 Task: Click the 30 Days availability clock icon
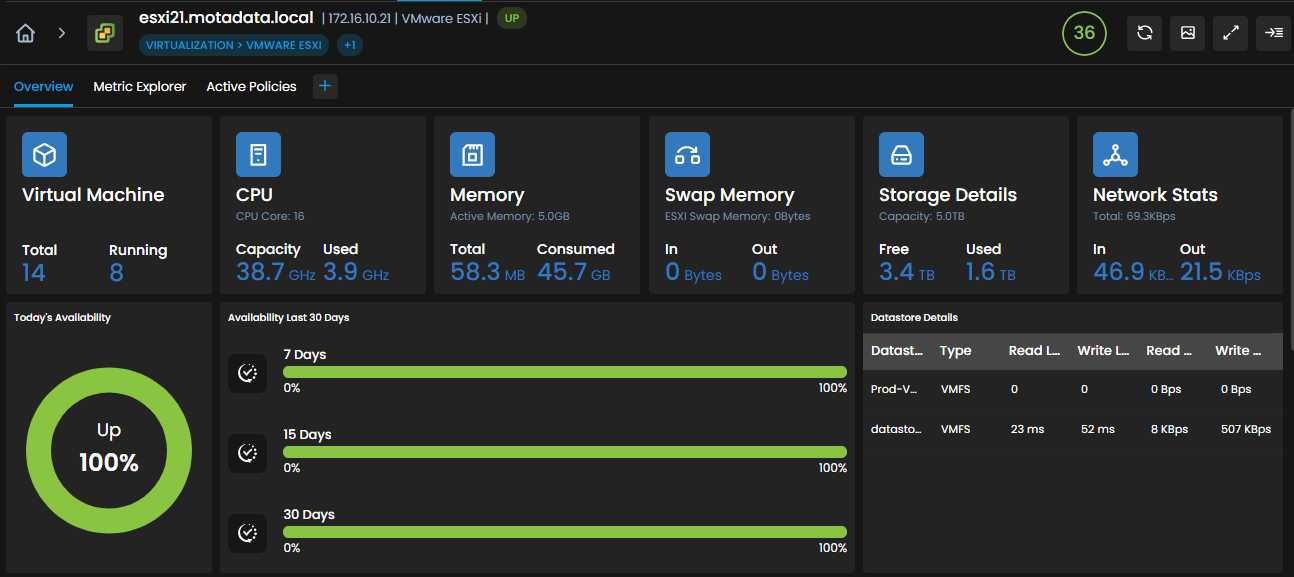pos(247,533)
